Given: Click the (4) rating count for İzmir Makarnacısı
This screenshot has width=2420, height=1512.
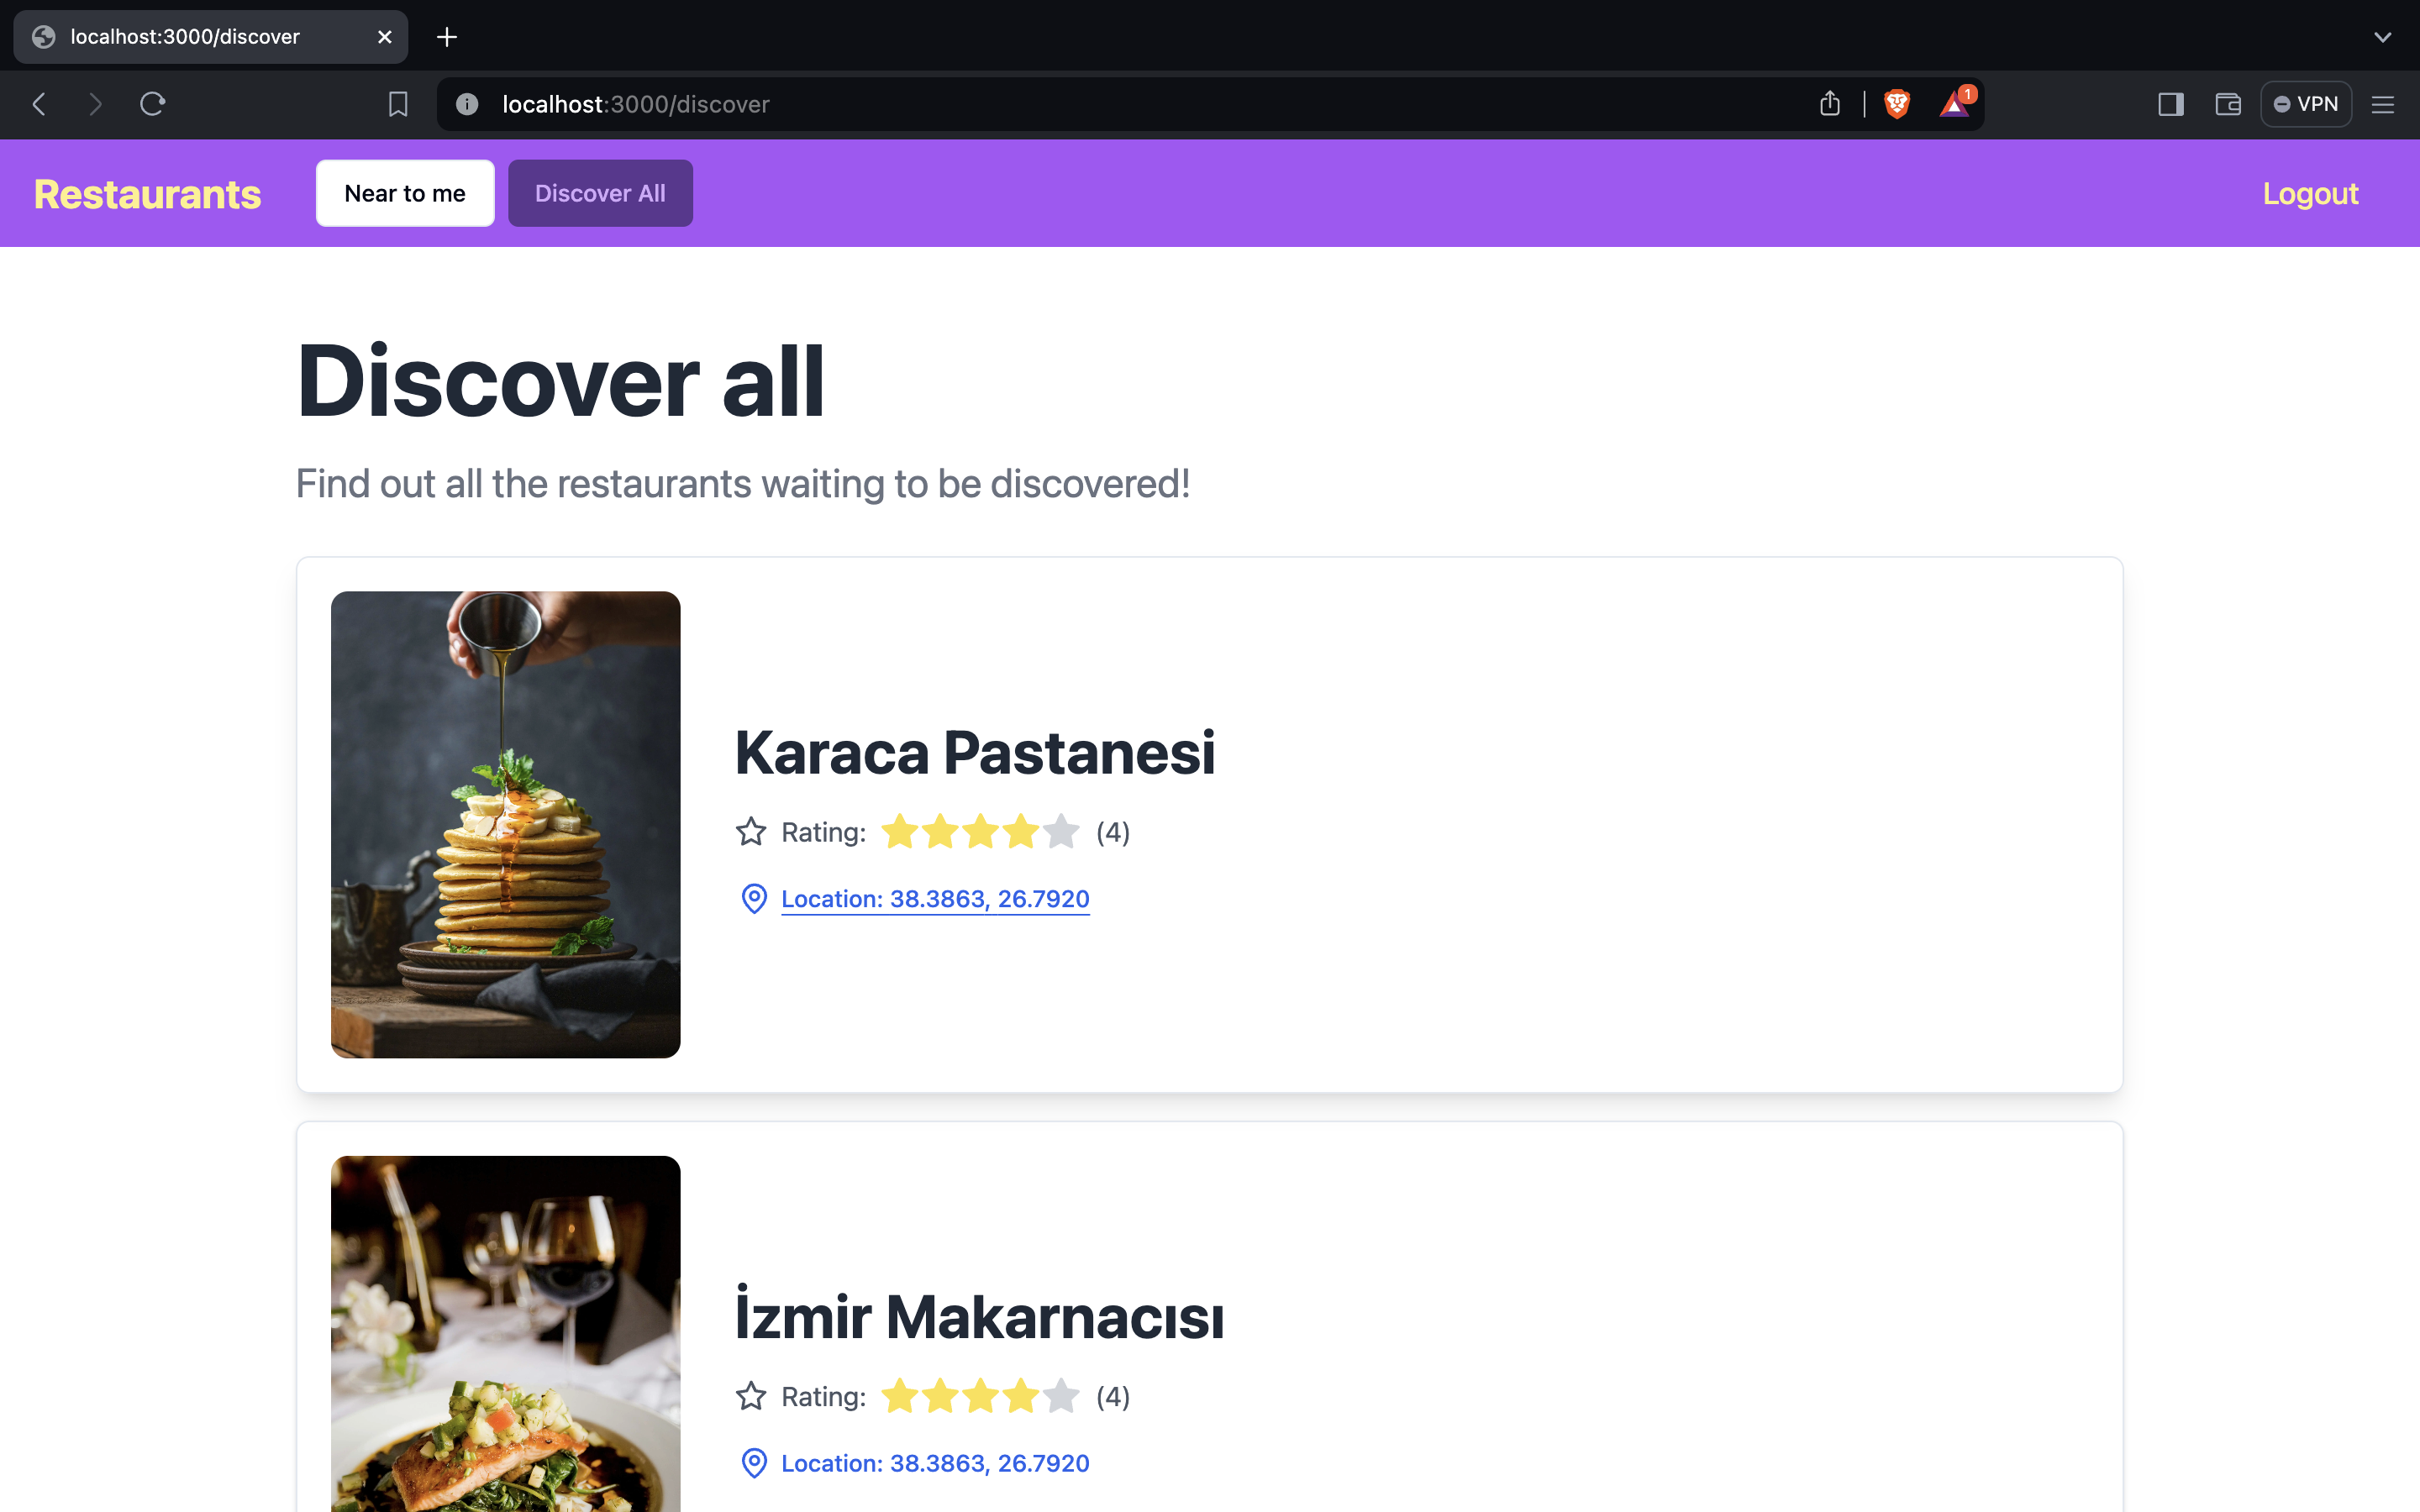Looking at the screenshot, I should [x=1113, y=1396].
